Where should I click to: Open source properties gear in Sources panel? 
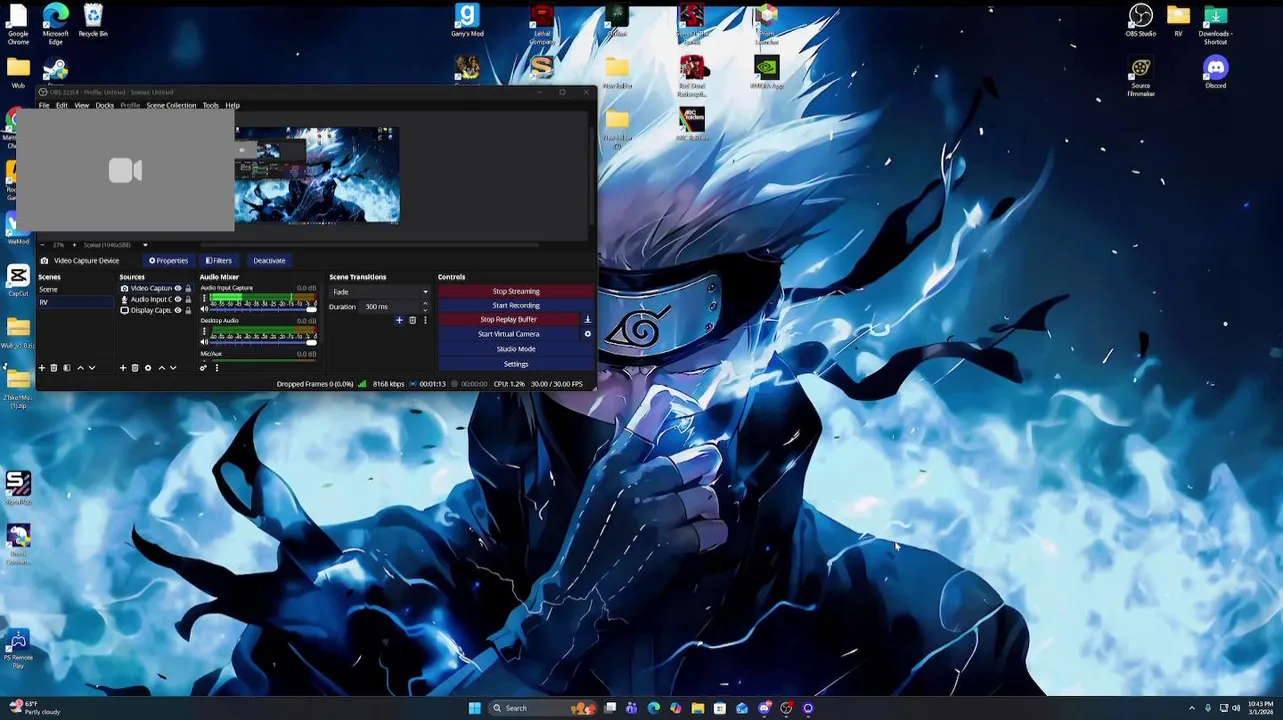coord(148,368)
